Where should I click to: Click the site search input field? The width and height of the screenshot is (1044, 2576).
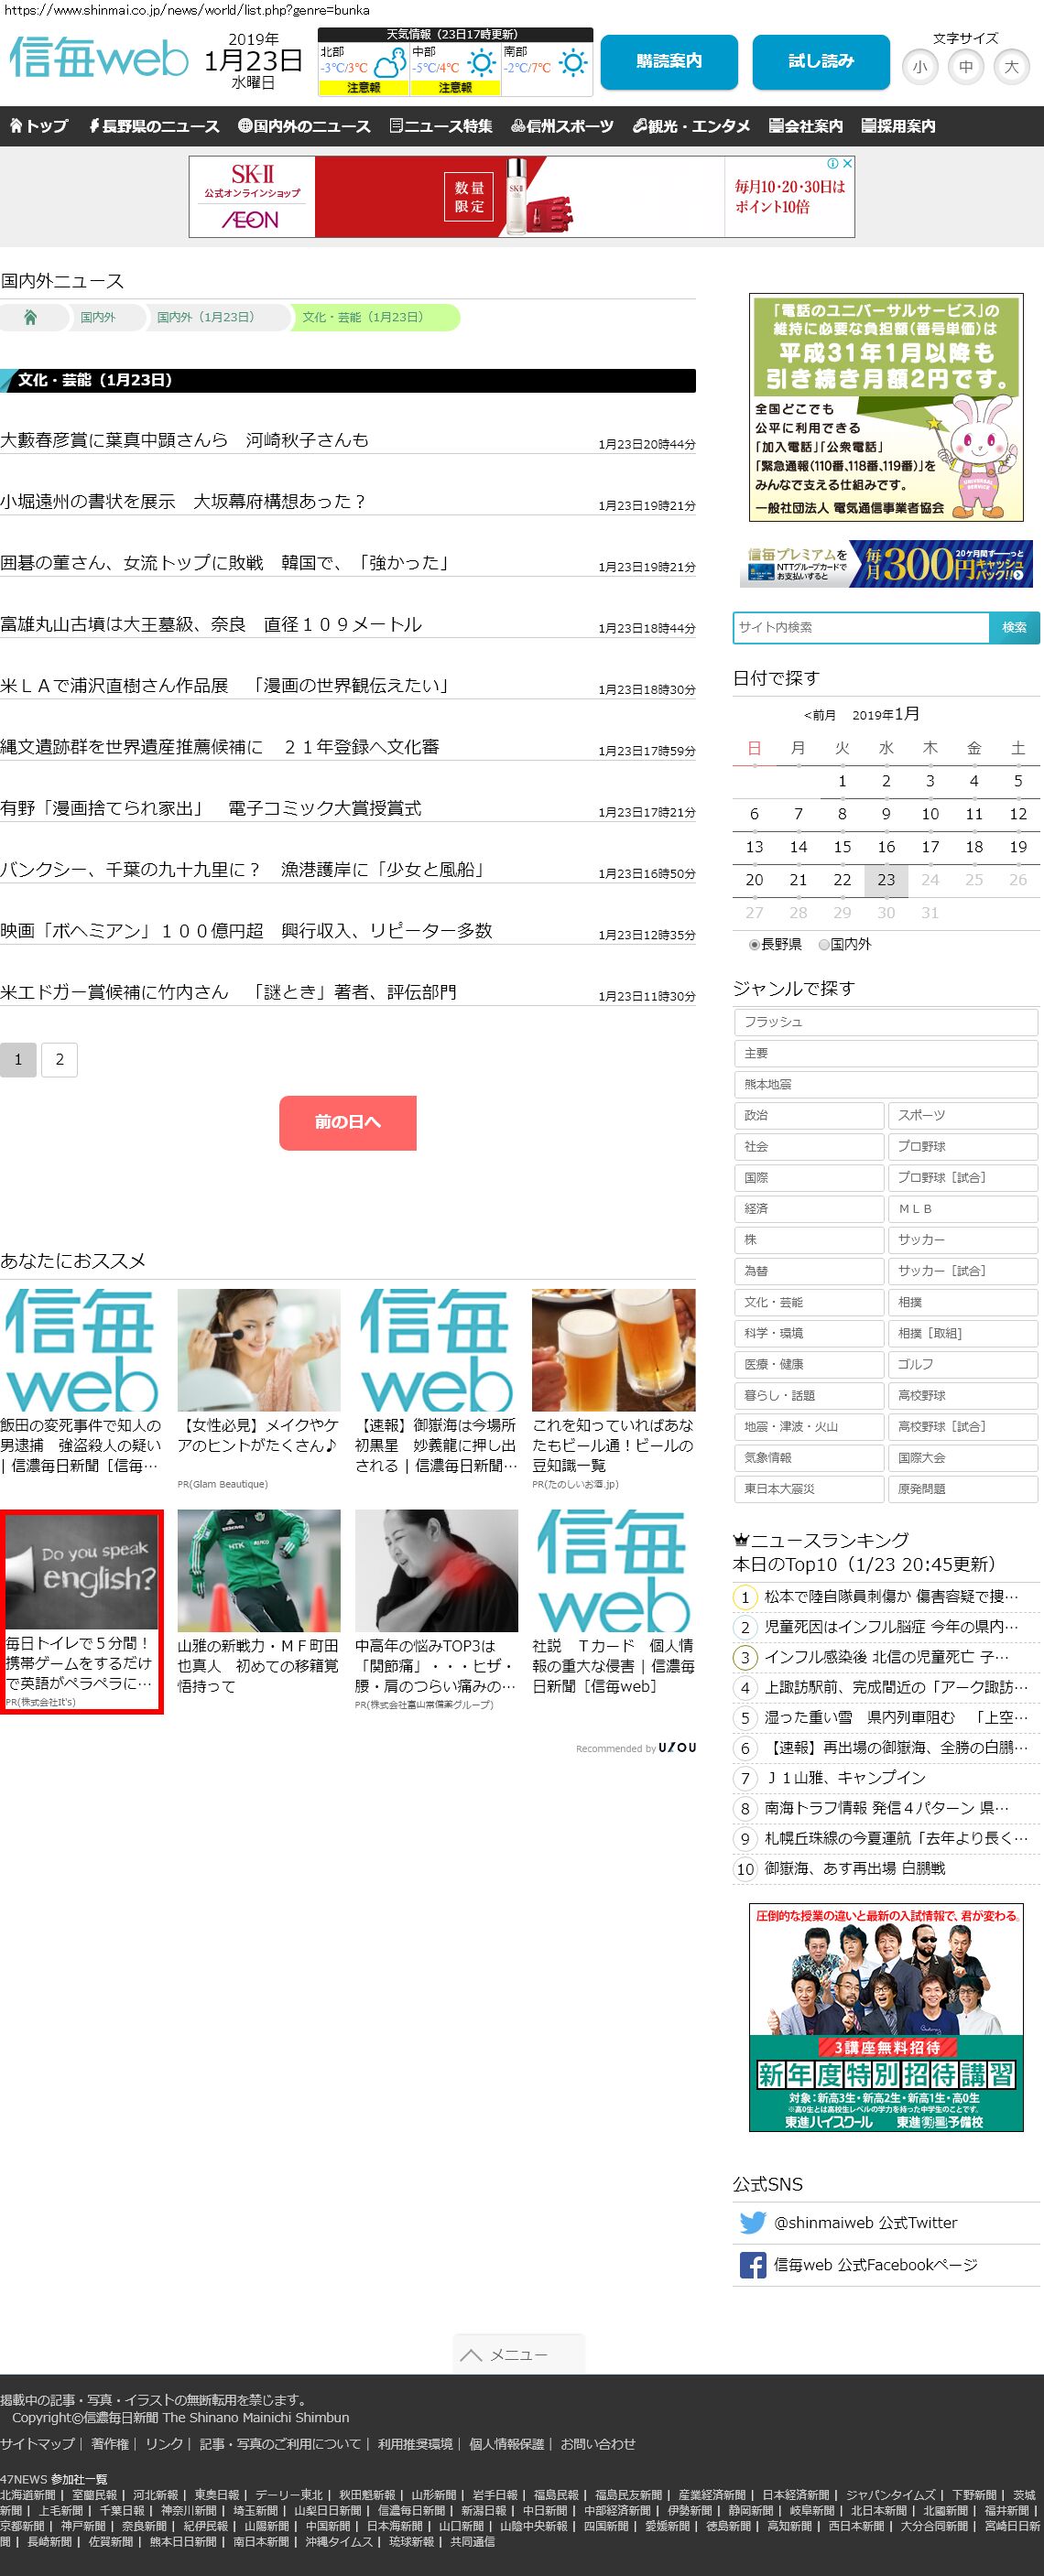(860, 627)
